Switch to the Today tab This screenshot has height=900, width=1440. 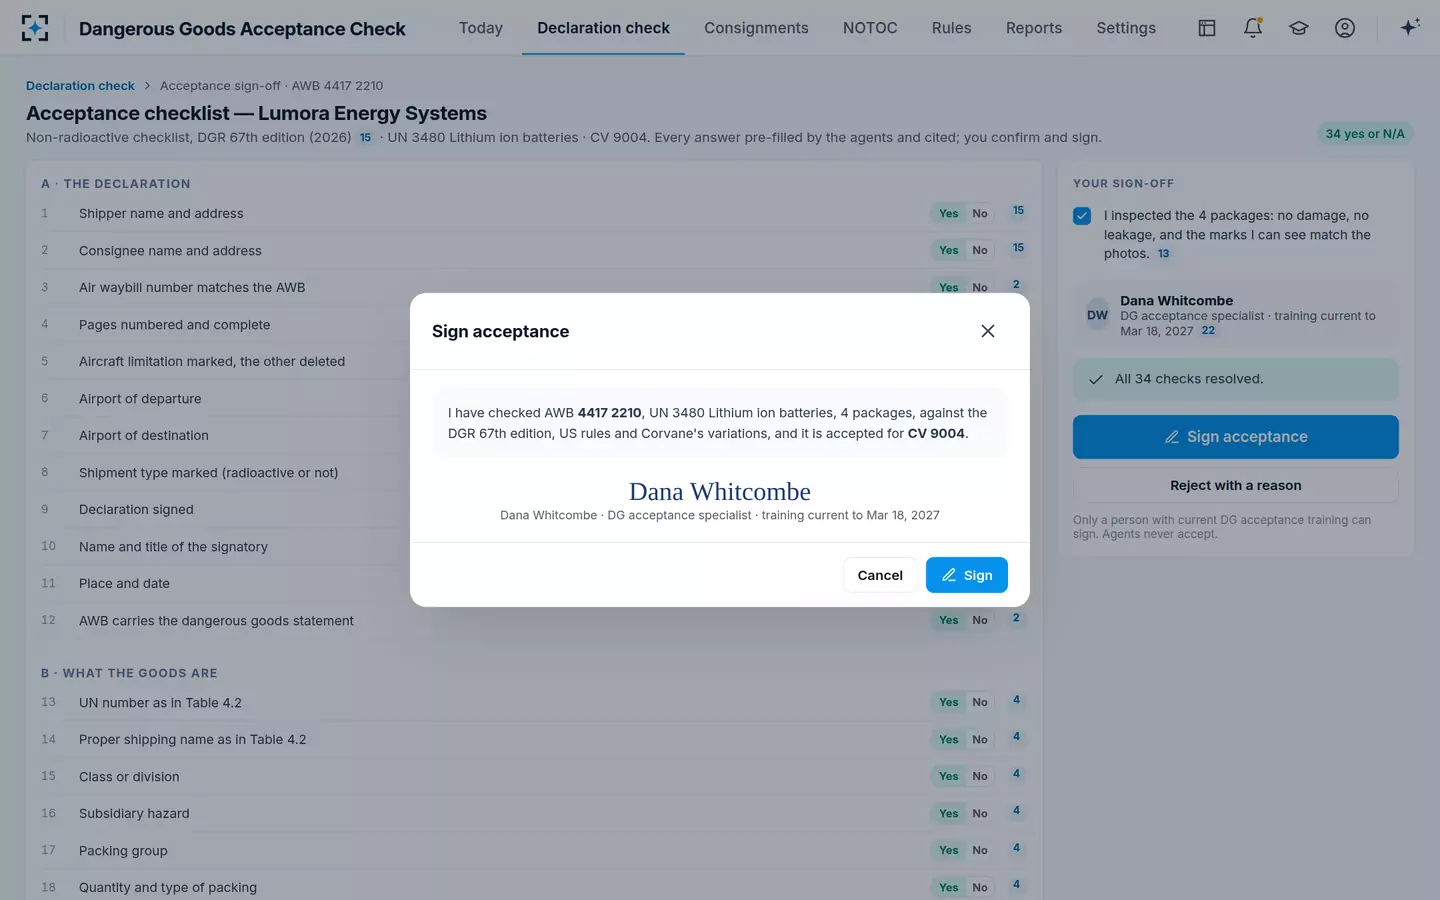pyautogui.click(x=481, y=28)
